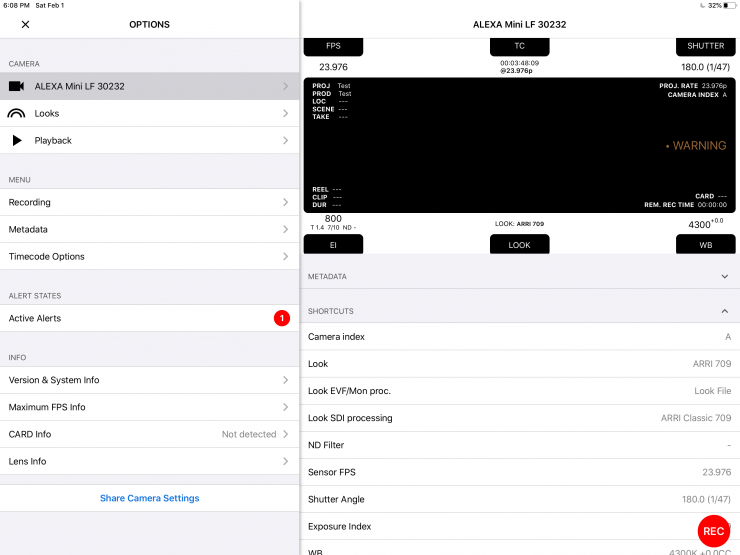Select the Look SDI processing shortcut row
Screen dimensions: 740x555
click(x=519, y=418)
